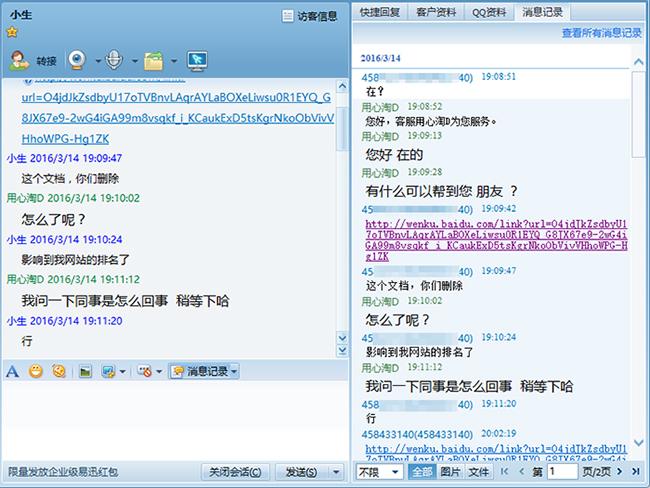Image resolution: width=650 pixels, height=488 pixels.
Task: Click the remote desktop monitor icon
Action: 197,60
